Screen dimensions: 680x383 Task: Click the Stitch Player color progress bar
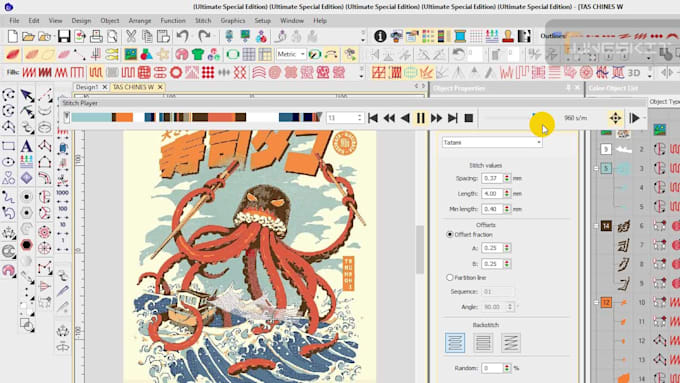[x=196, y=117]
